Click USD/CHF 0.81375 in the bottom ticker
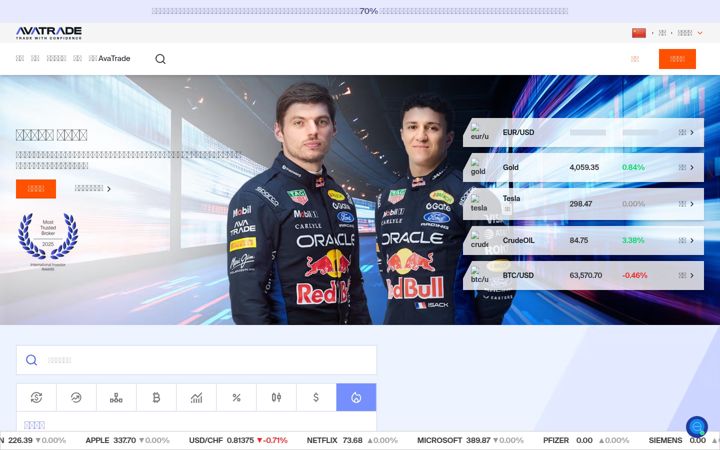The height and width of the screenshot is (450, 720). pos(221,440)
